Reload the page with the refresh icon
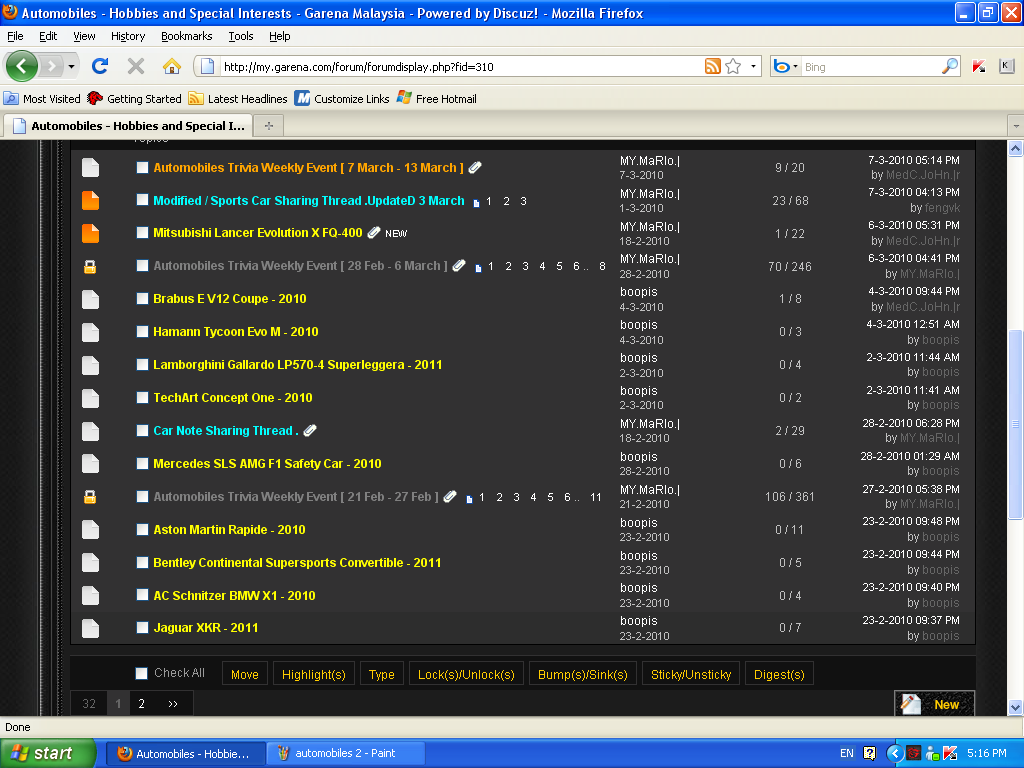 point(100,66)
